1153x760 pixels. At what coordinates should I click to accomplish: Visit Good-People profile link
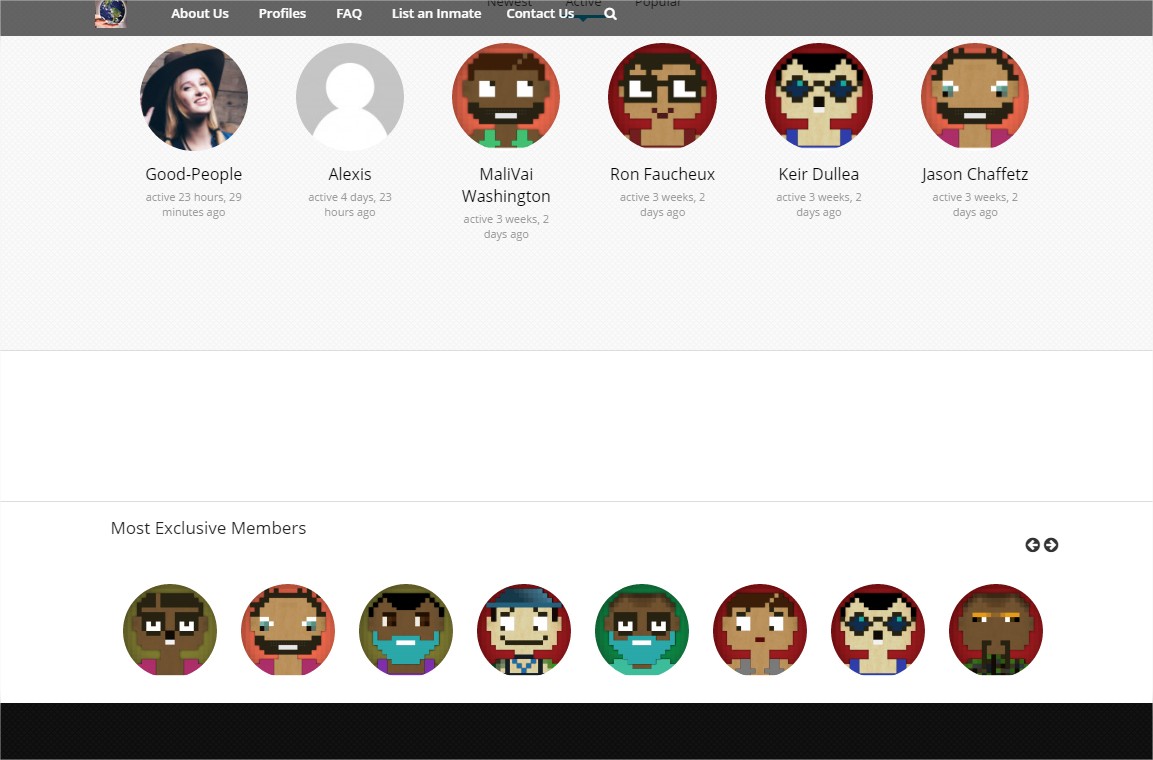point(194,174)
